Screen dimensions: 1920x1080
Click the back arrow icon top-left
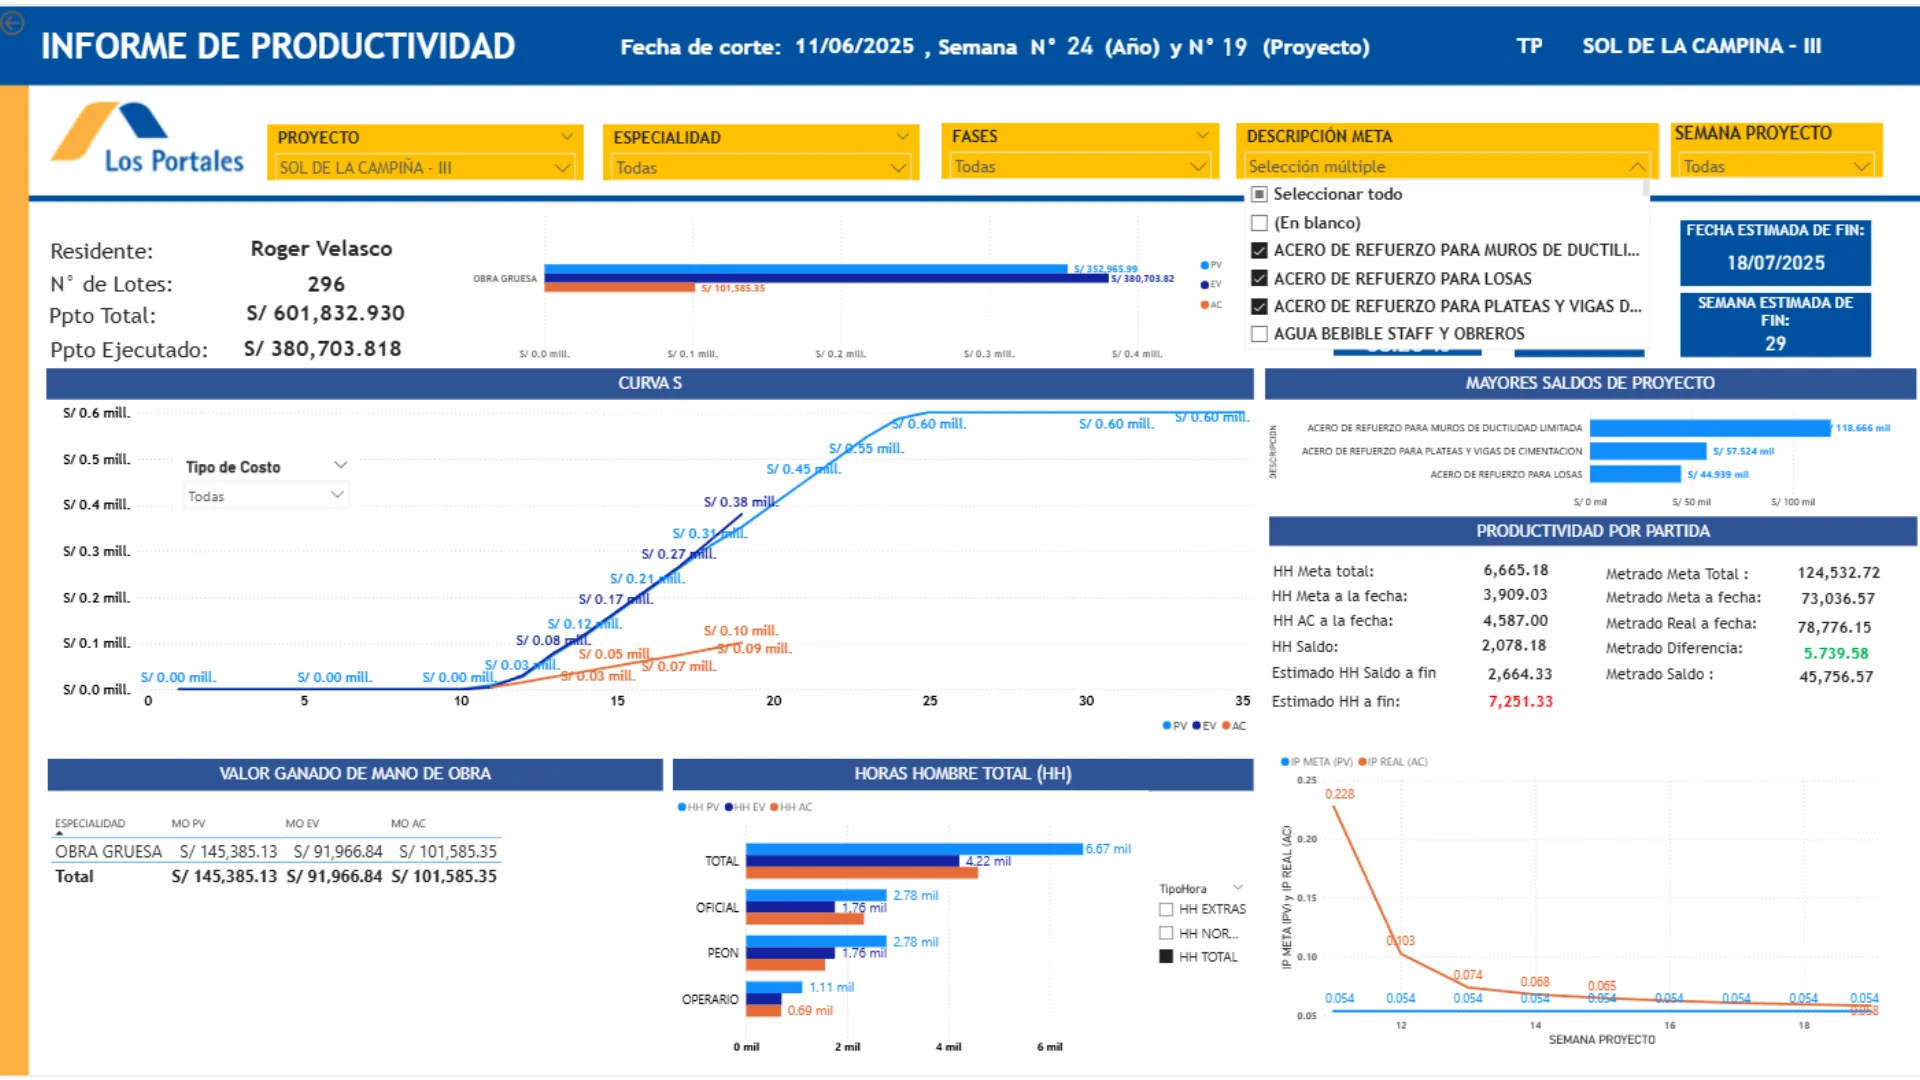tap(12, 22)
